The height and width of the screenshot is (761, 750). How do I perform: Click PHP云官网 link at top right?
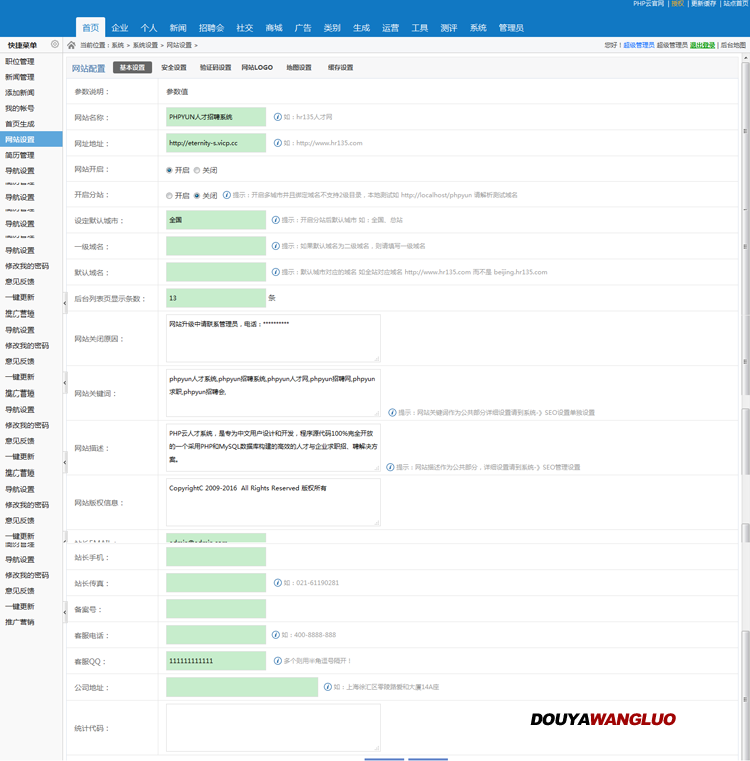click(x=649, y=3)
